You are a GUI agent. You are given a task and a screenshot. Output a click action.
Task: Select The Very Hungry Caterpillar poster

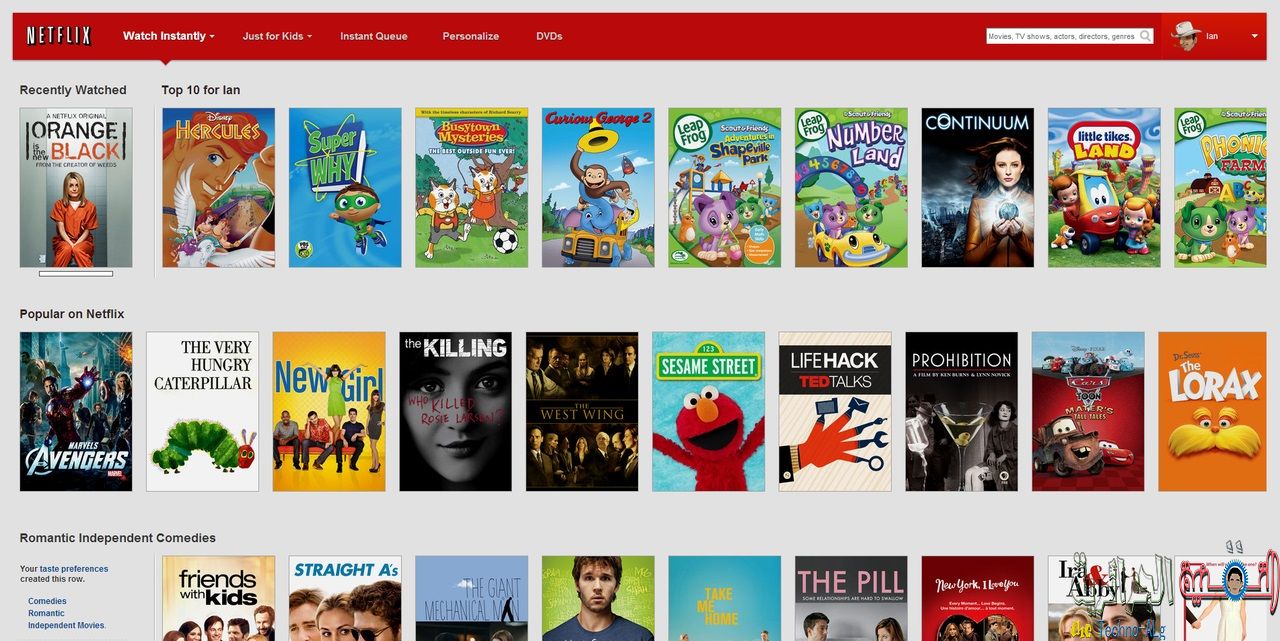coord(202,412)
